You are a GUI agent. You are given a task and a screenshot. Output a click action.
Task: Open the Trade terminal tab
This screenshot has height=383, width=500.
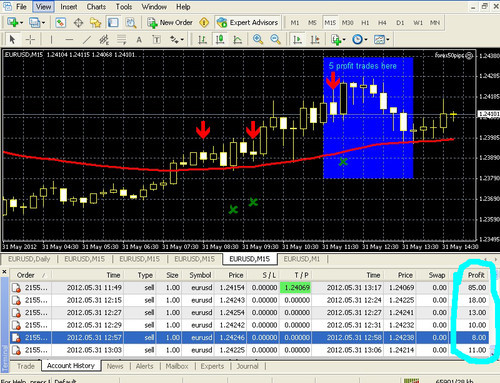coord(26,366)
